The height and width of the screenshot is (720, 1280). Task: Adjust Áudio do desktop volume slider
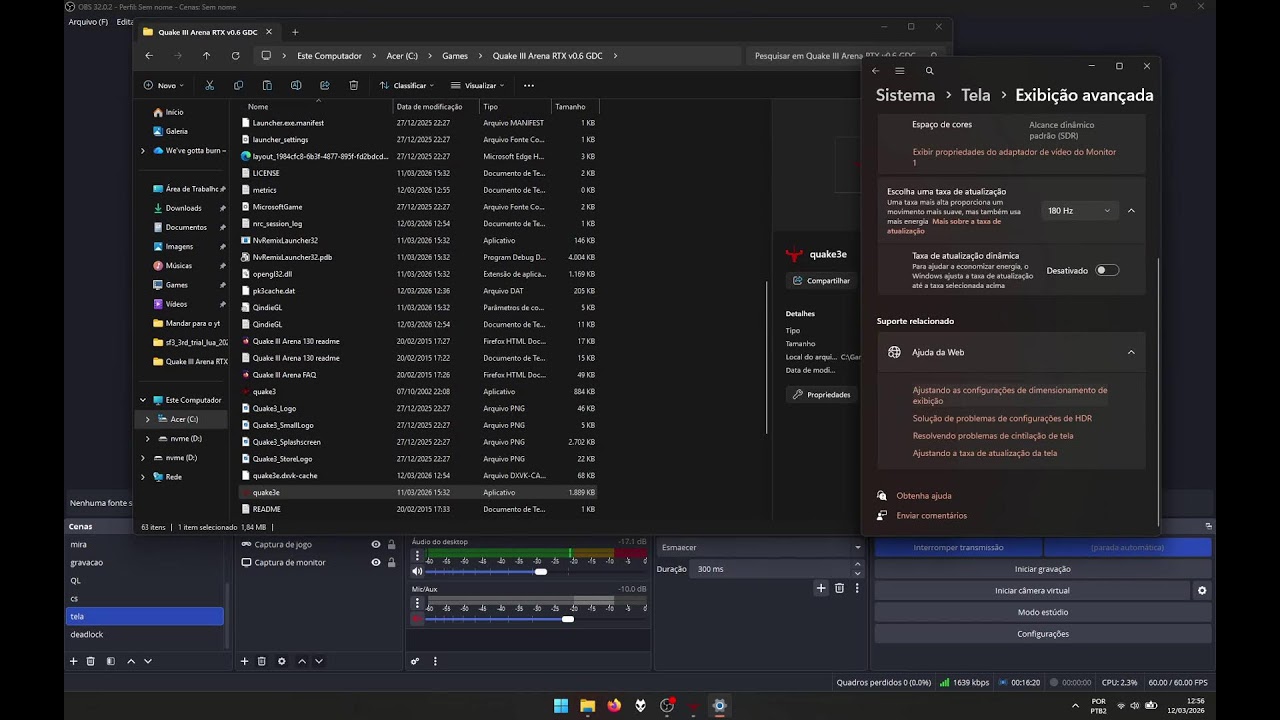tap(541, 572)
